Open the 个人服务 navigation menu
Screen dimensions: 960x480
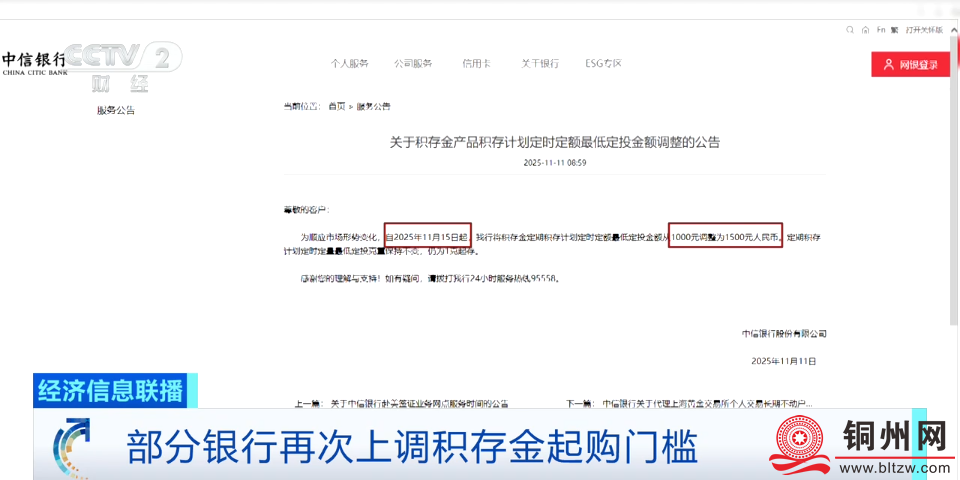(x=350, y=63)
